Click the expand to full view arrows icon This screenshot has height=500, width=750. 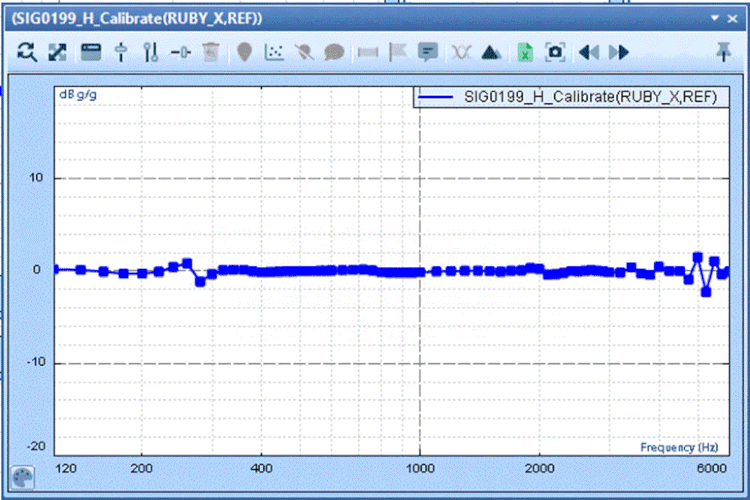coord(57,52)
